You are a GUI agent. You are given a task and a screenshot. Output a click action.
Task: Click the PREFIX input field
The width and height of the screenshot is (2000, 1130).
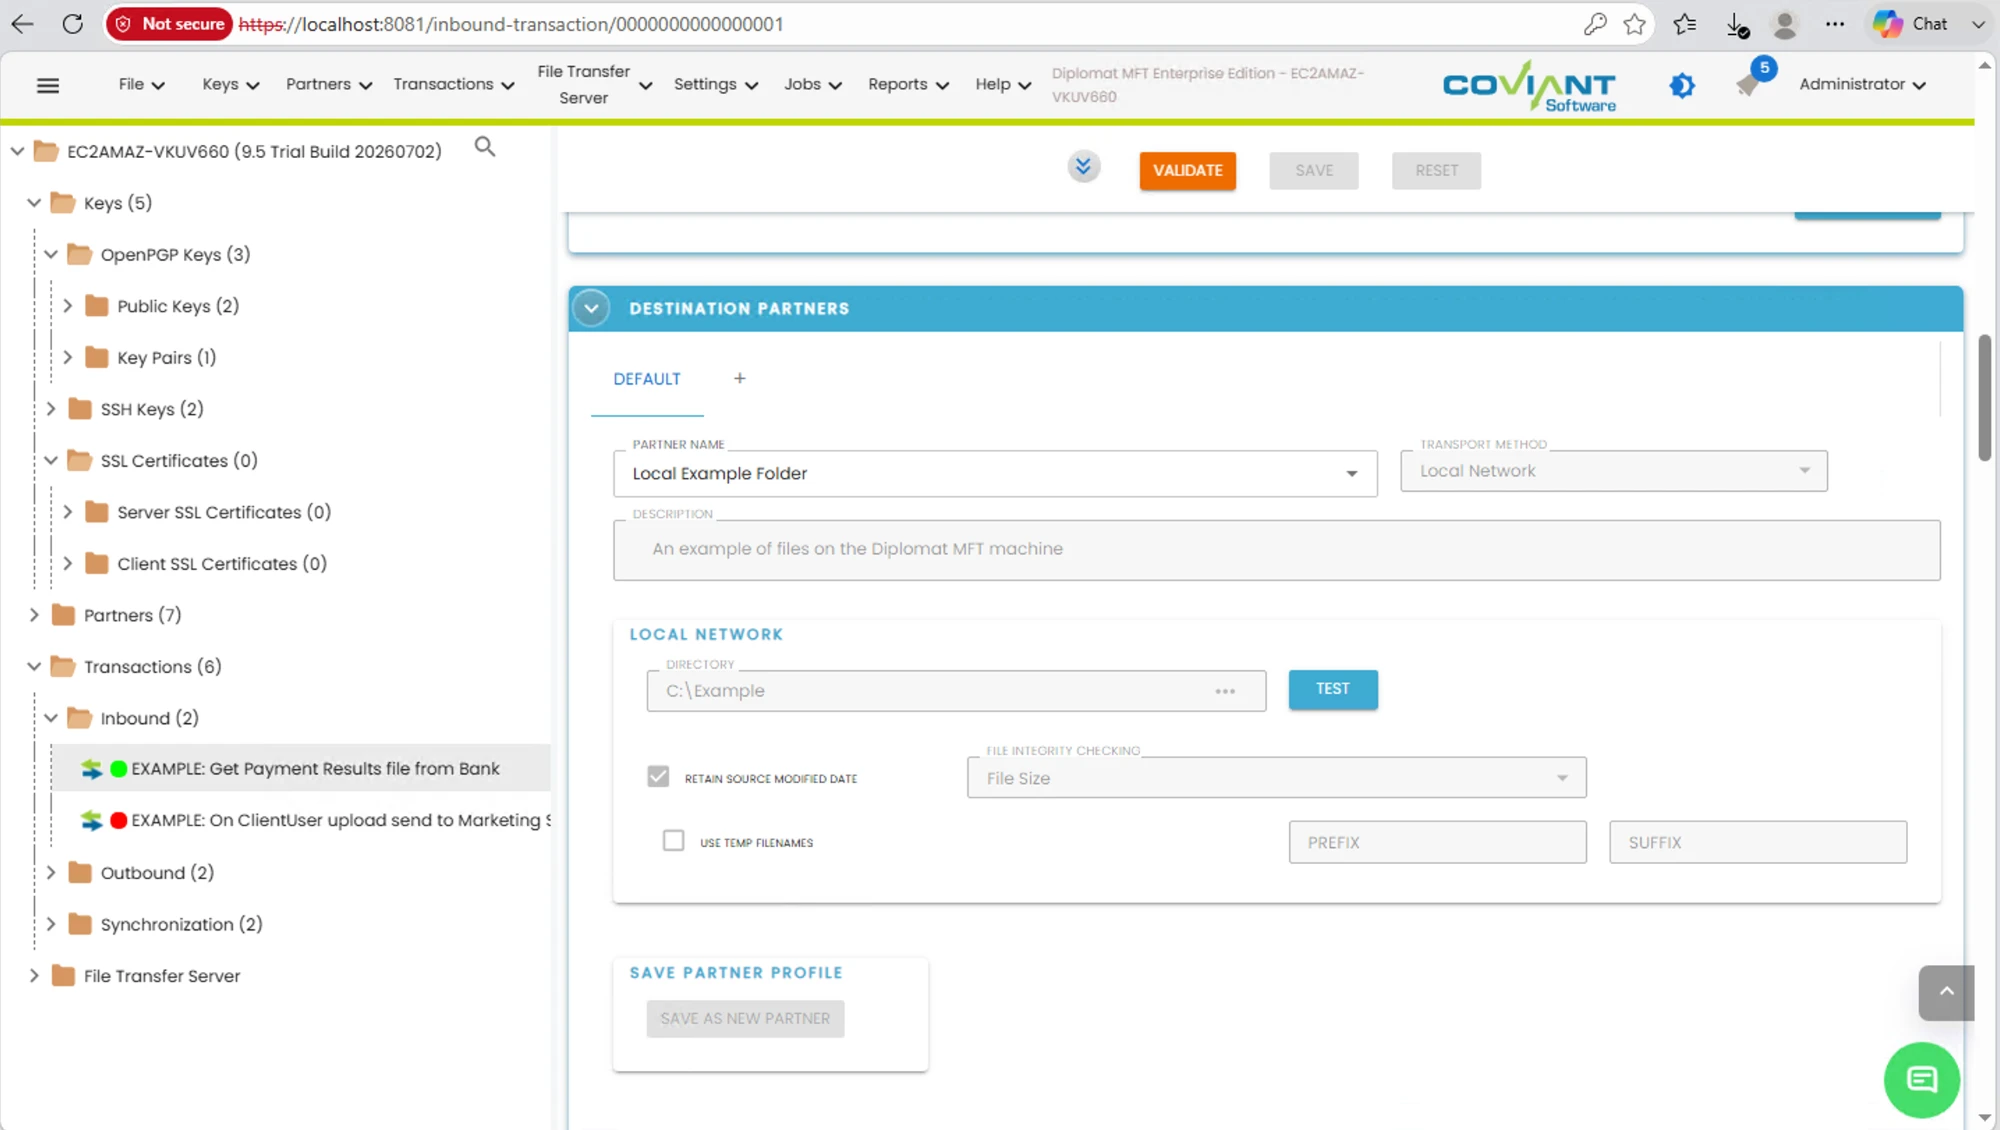coord(1437,842)
